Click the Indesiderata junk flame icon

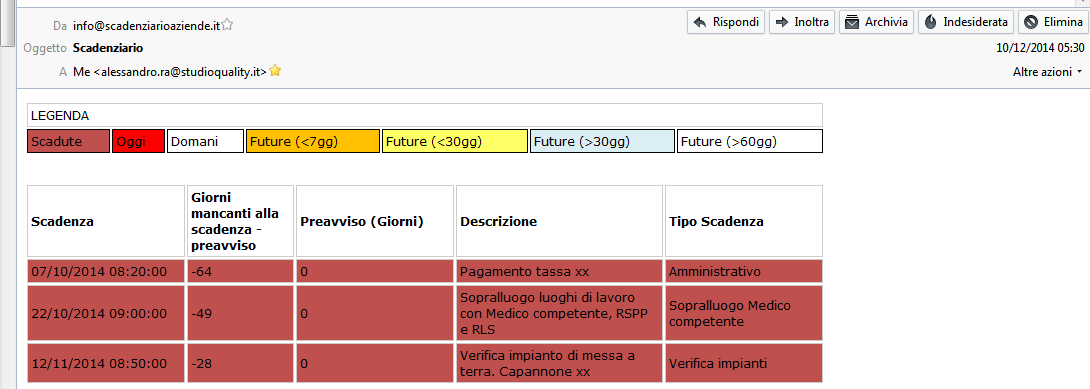pyautogui.click(x=931, y=22)
